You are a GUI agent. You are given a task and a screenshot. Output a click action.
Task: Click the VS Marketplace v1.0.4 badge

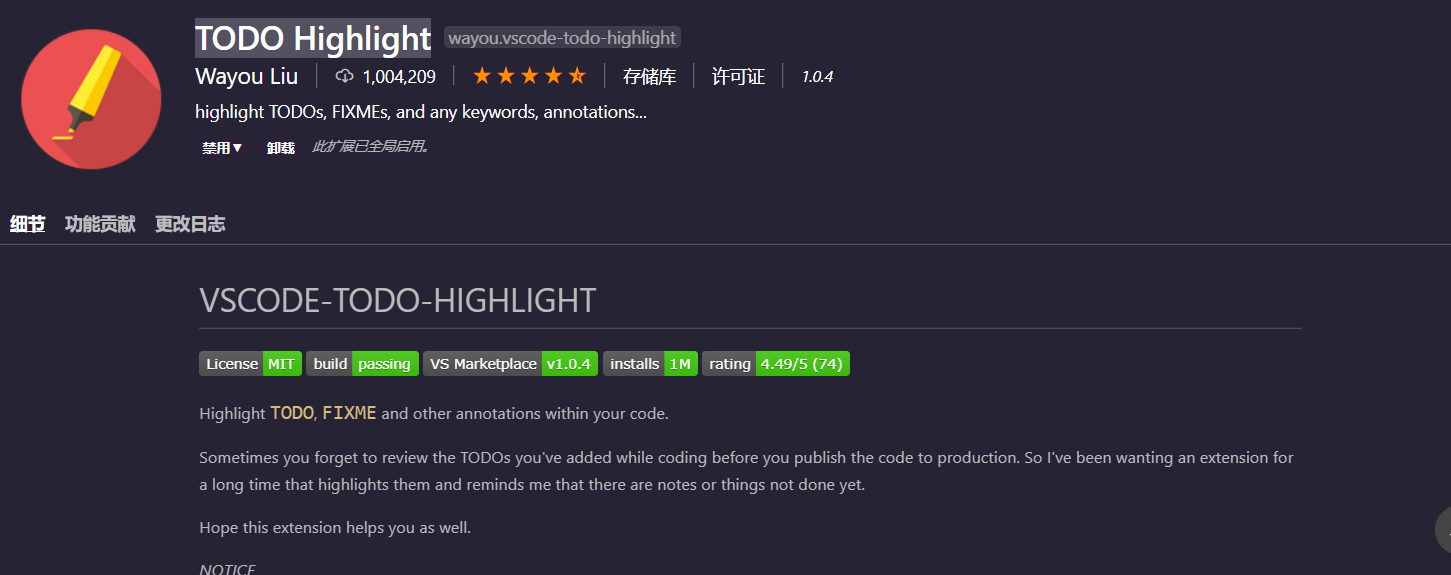click(x=510, y=364)
